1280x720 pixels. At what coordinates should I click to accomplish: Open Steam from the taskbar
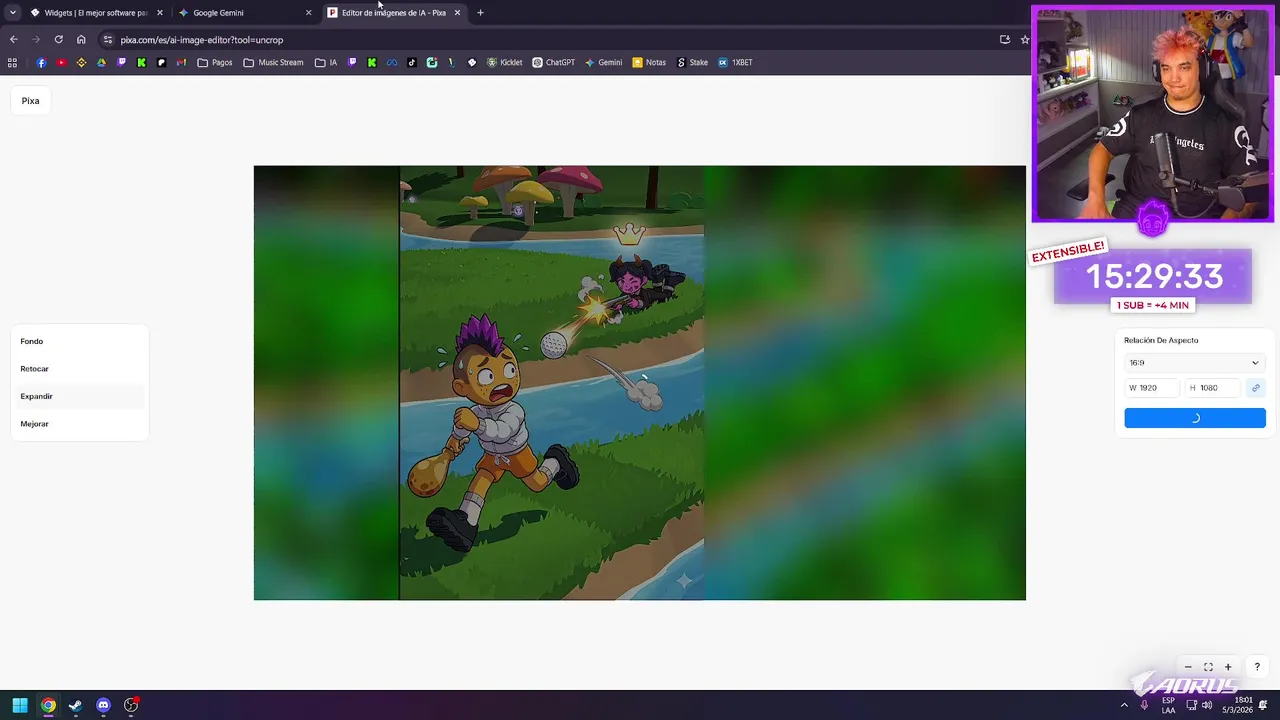click(x=75, y=705)
